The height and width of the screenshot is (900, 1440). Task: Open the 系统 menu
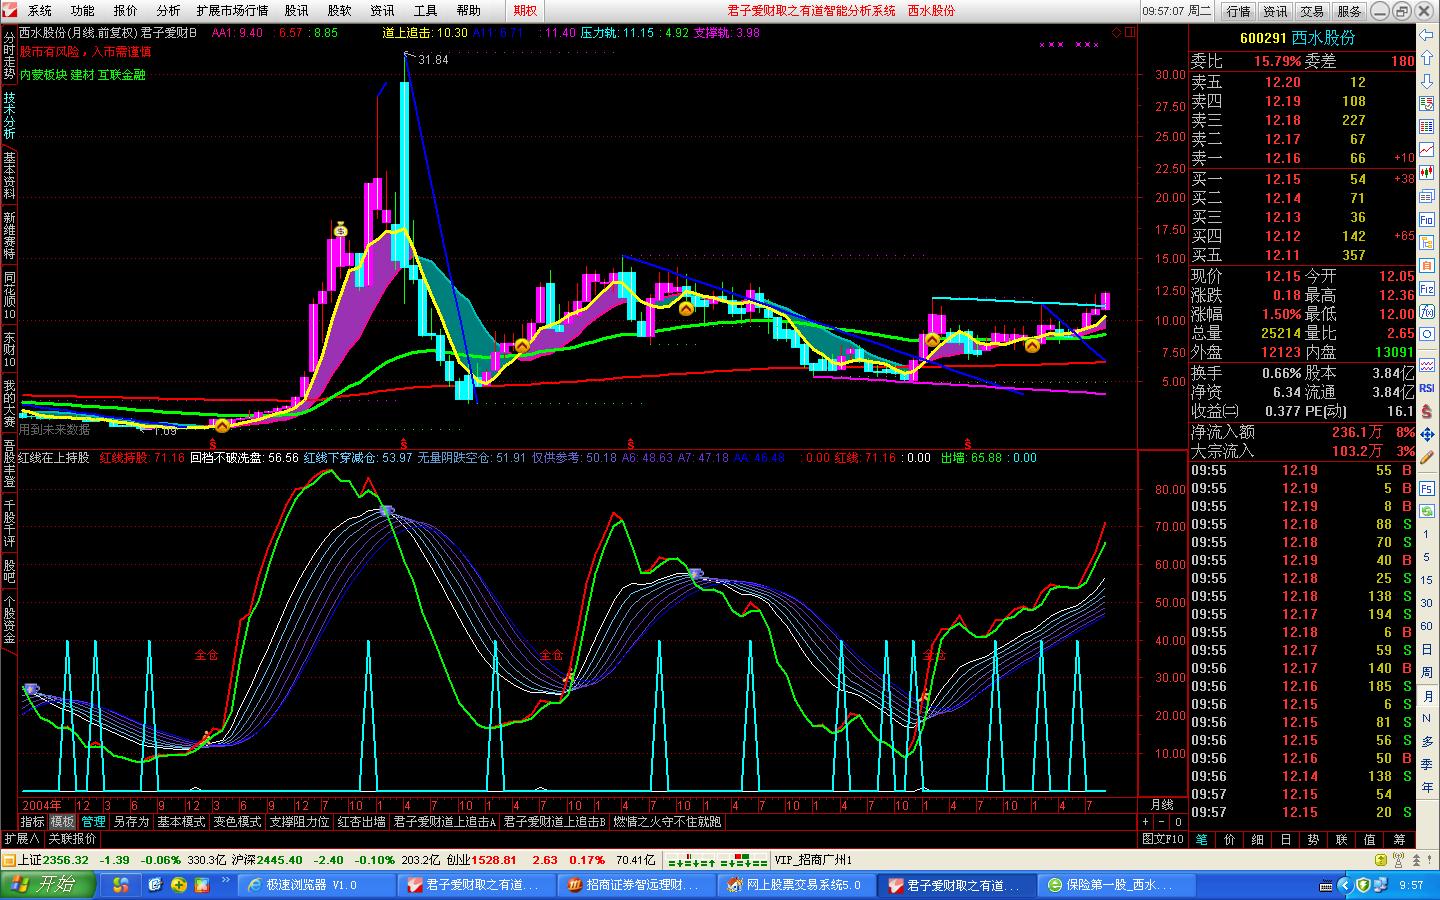39,10
